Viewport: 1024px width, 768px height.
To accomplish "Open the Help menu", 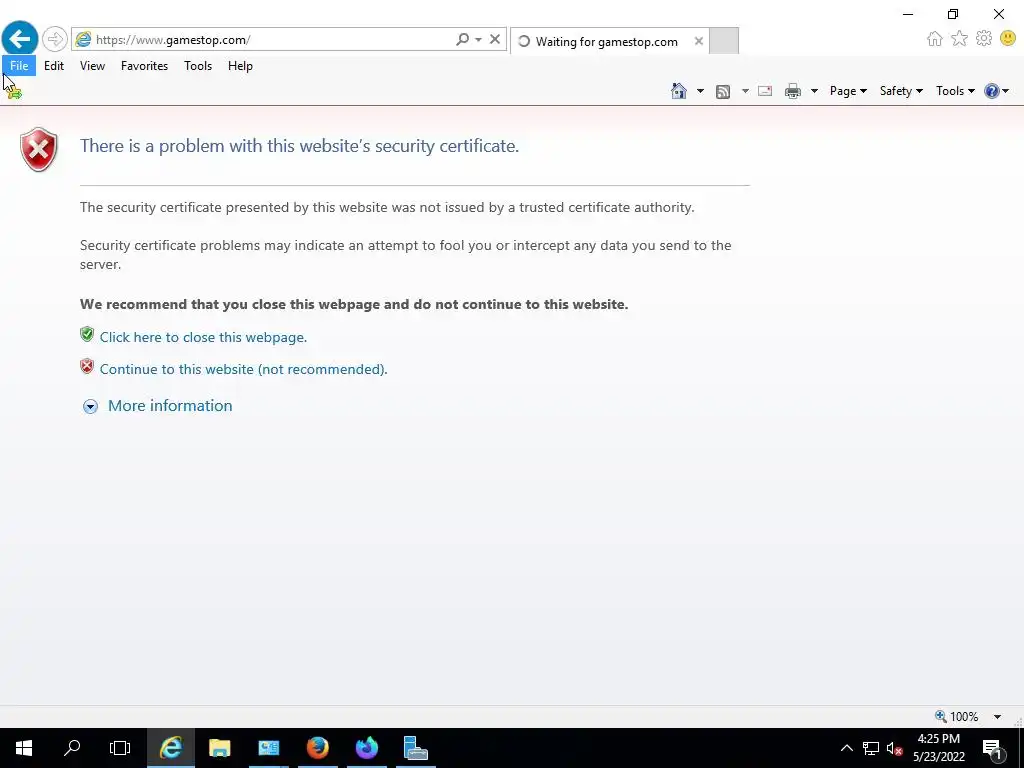I will click(x=240, y=65).
